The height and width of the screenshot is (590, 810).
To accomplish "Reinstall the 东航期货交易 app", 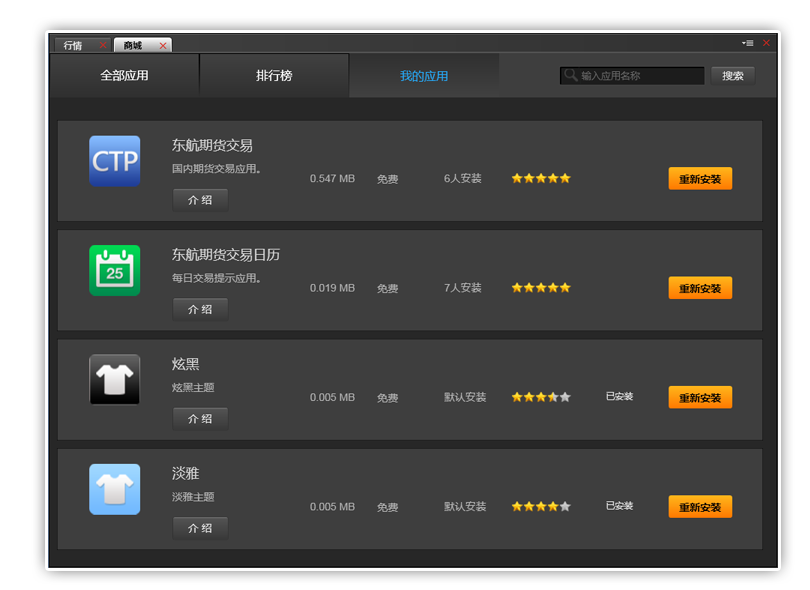I will tap(700, 179).
